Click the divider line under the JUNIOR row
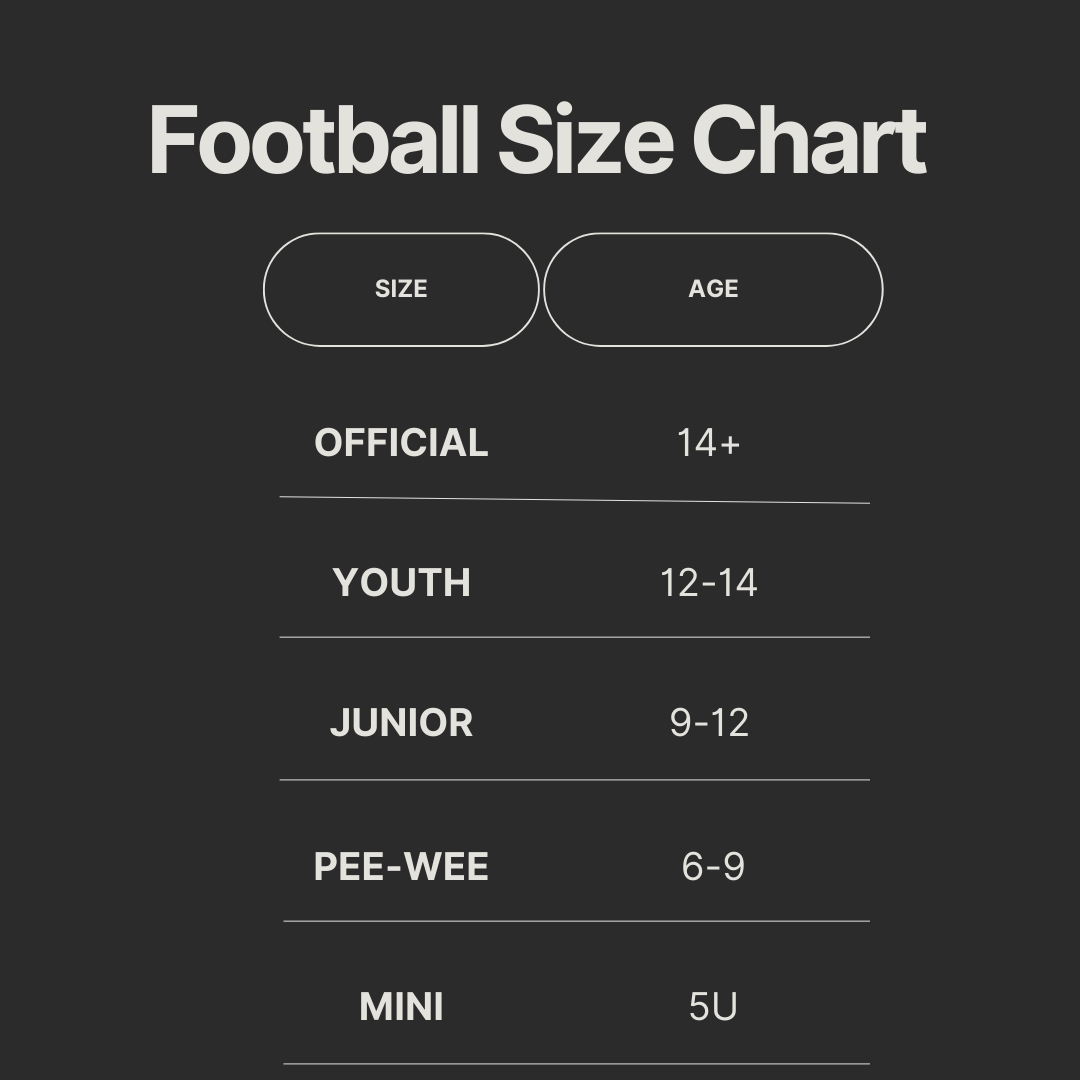Image resolution: width=1080 pixels, height=1080 pixels. 575,779
